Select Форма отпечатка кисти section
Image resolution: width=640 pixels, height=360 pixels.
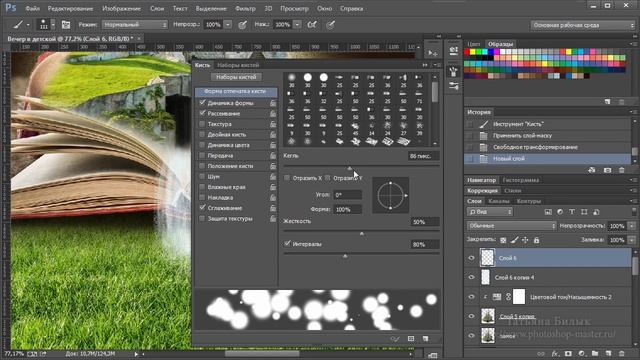pos(236,91)
